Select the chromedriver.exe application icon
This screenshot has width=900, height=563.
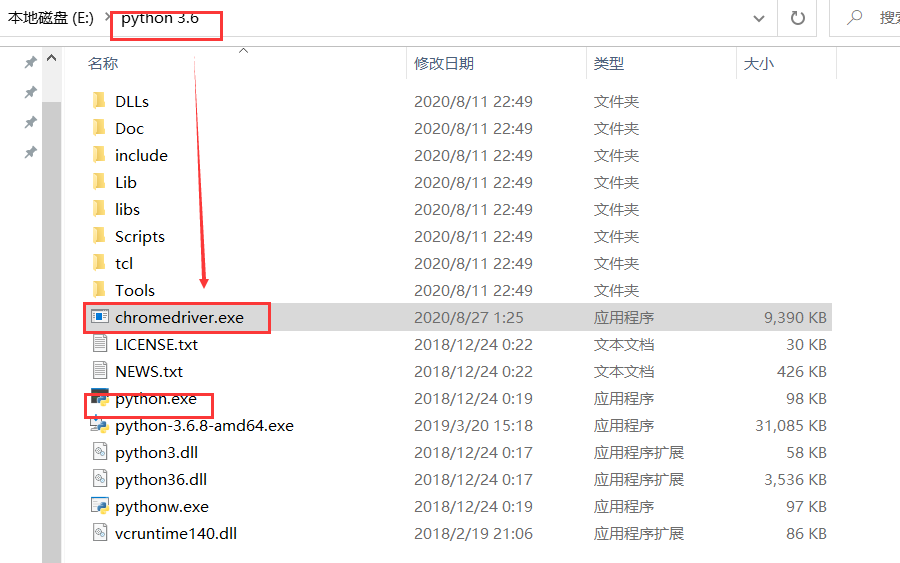click(100, 317)
